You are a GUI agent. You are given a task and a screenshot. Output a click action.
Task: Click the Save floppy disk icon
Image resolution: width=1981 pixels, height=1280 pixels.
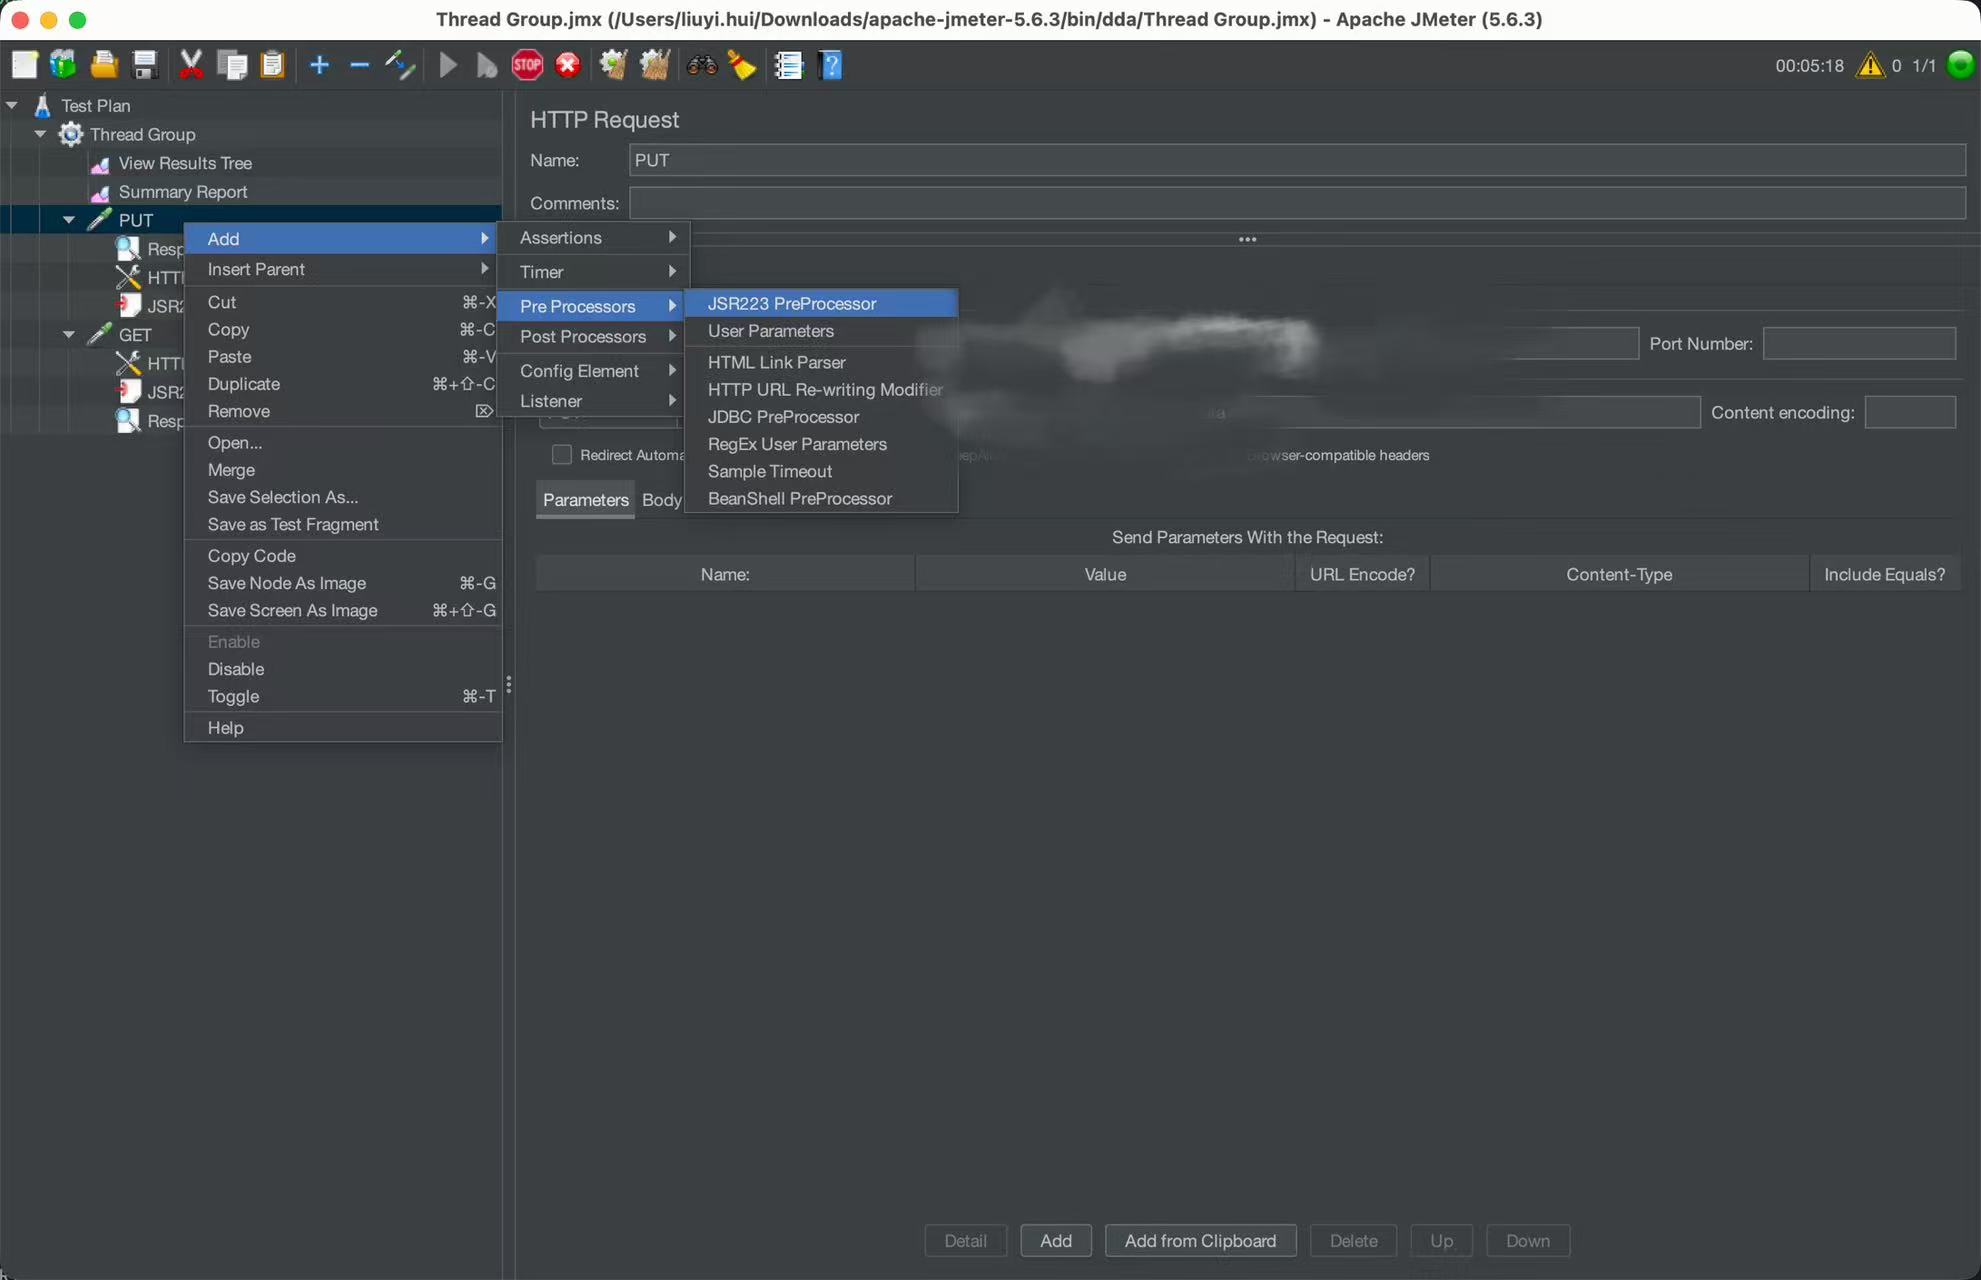click(145, 66)
